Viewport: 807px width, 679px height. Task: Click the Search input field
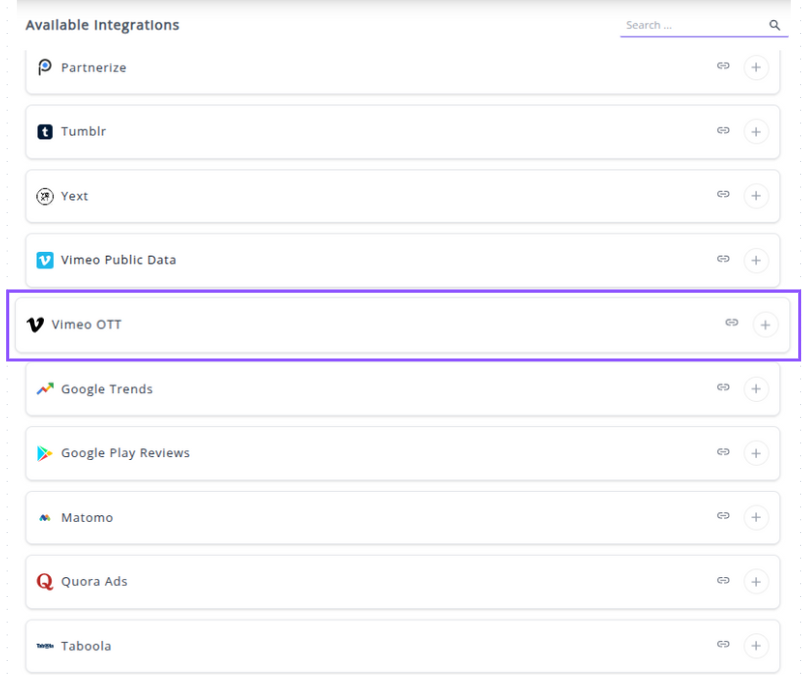point(692,25)
